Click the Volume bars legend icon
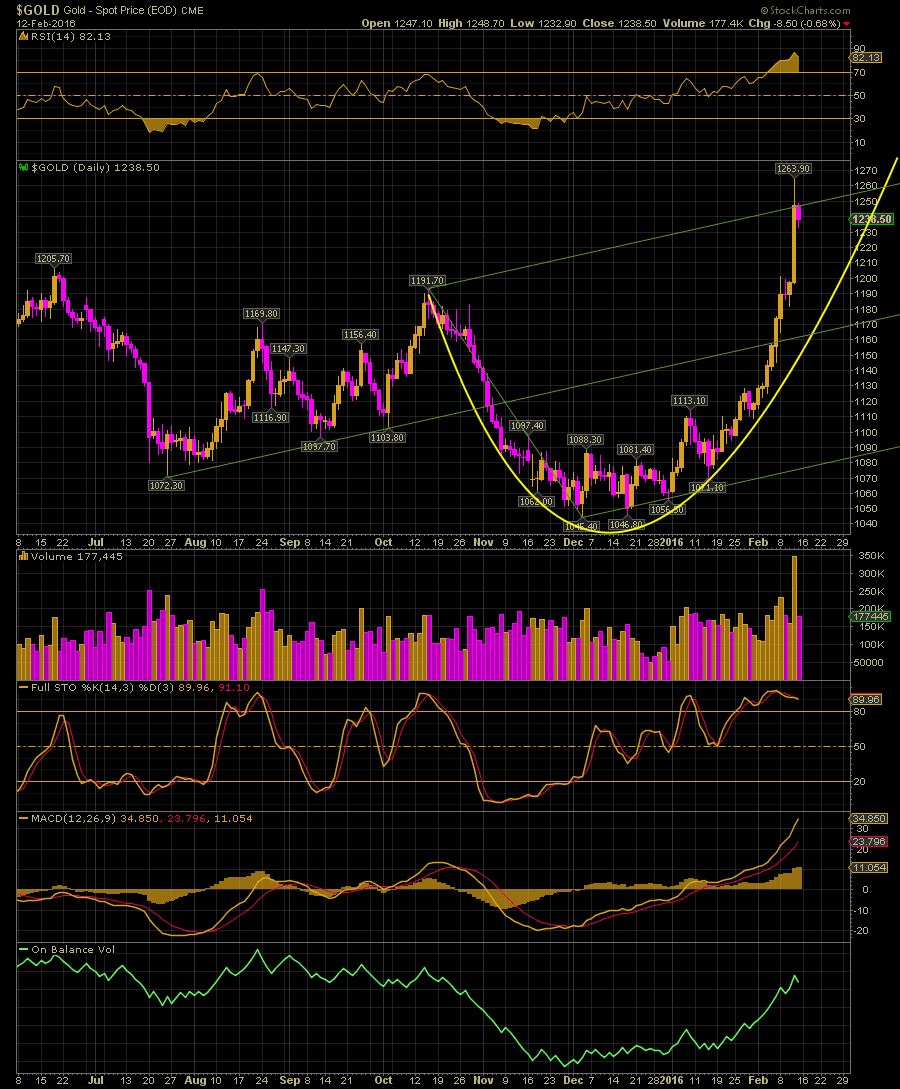Viewport: 900px width, 1089px height. click(23, 556)
